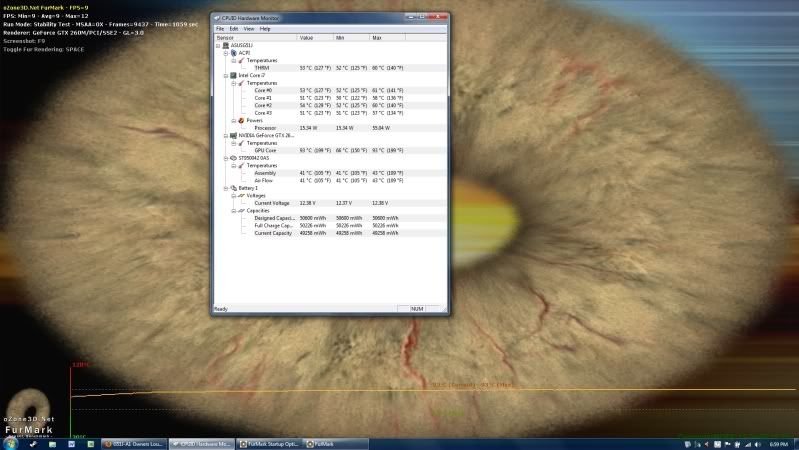This screenshot has width=799, height=450.
Task: Click the ACPI device icon
Action: tap(233, 53)
